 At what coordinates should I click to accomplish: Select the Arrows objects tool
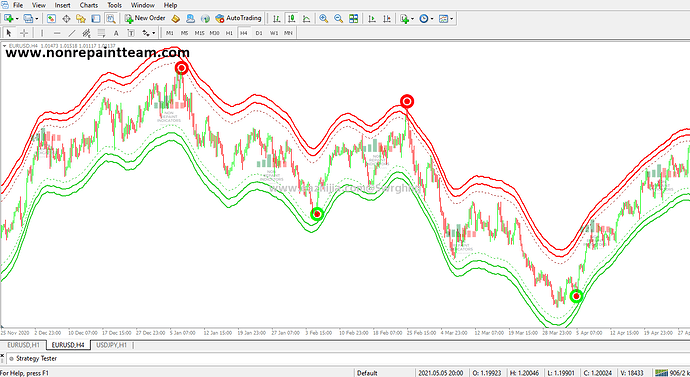(146, 33)
